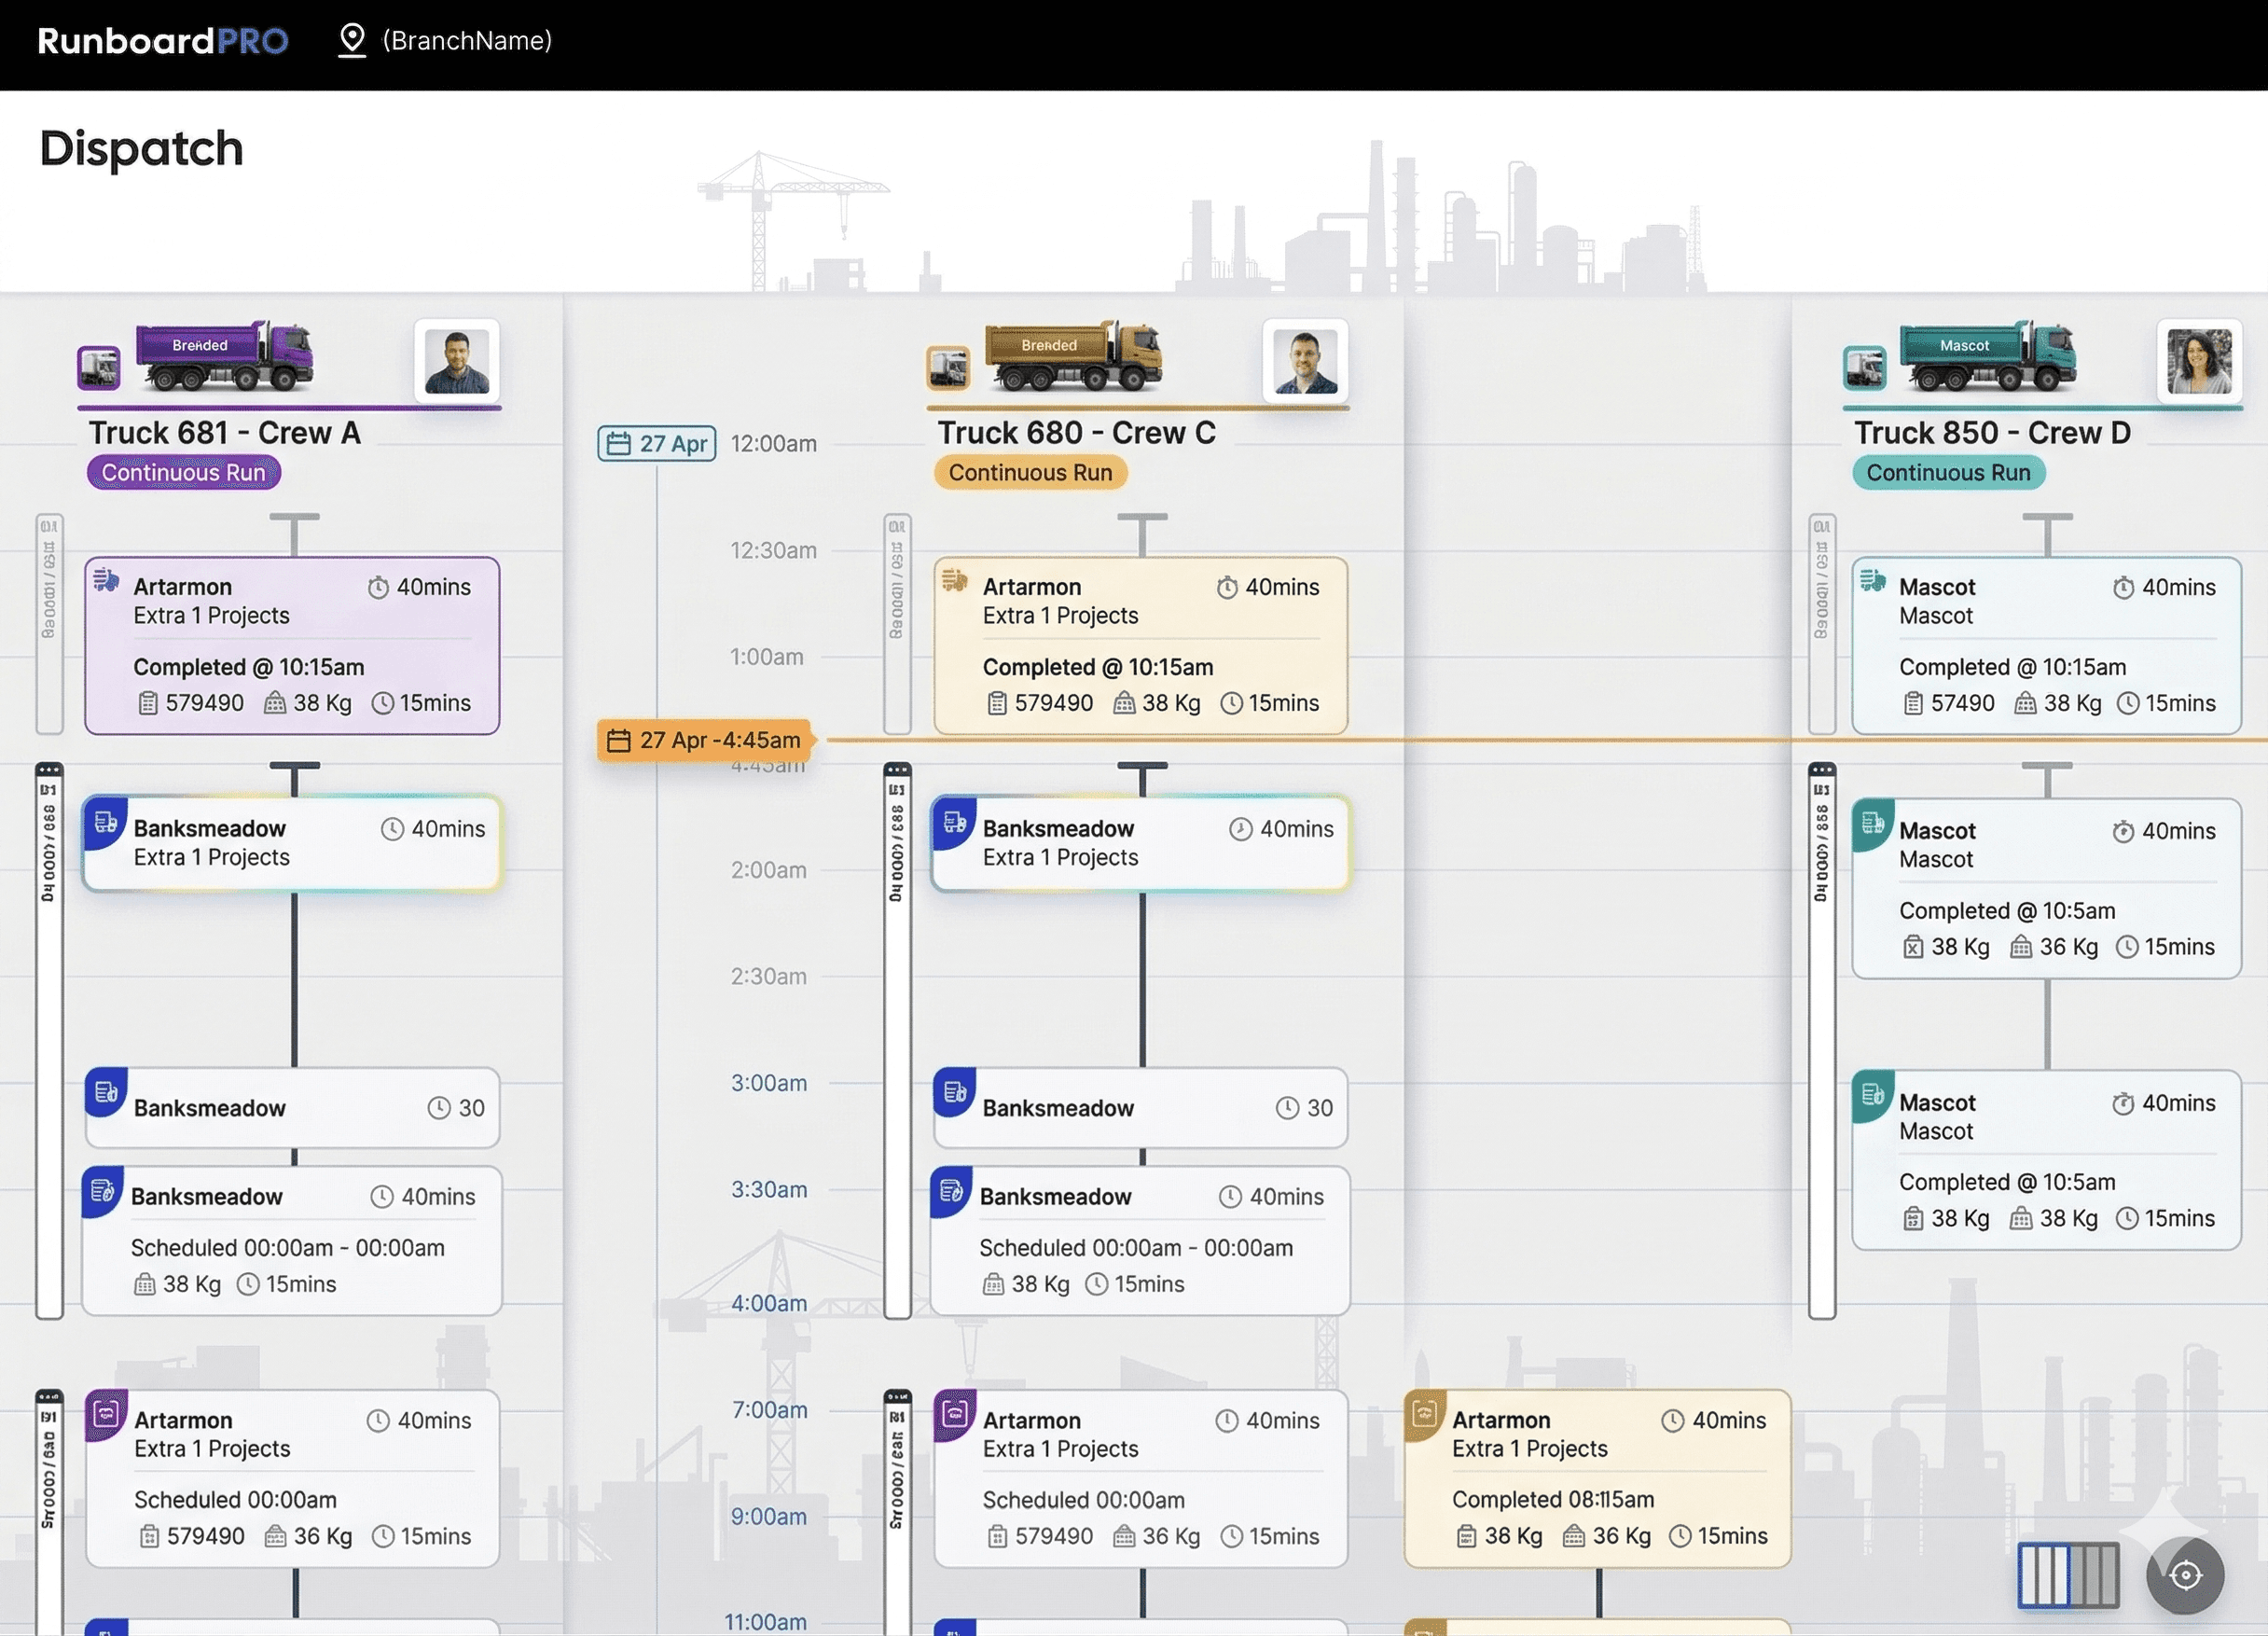Click the purple Continuous Run badge
This screenshot has height=1636, width=2268.
click(184, 472)
